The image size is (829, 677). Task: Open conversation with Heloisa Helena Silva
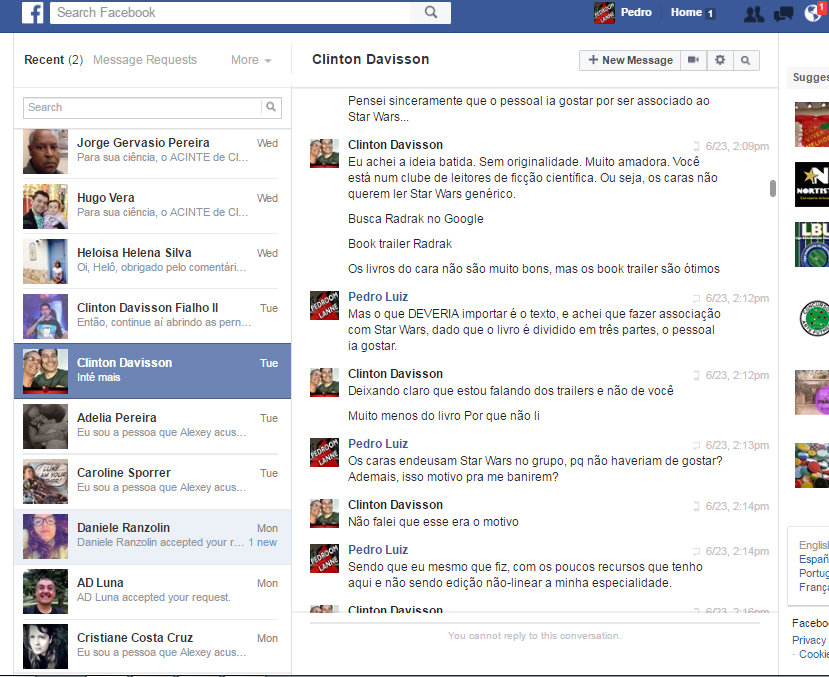152,262
